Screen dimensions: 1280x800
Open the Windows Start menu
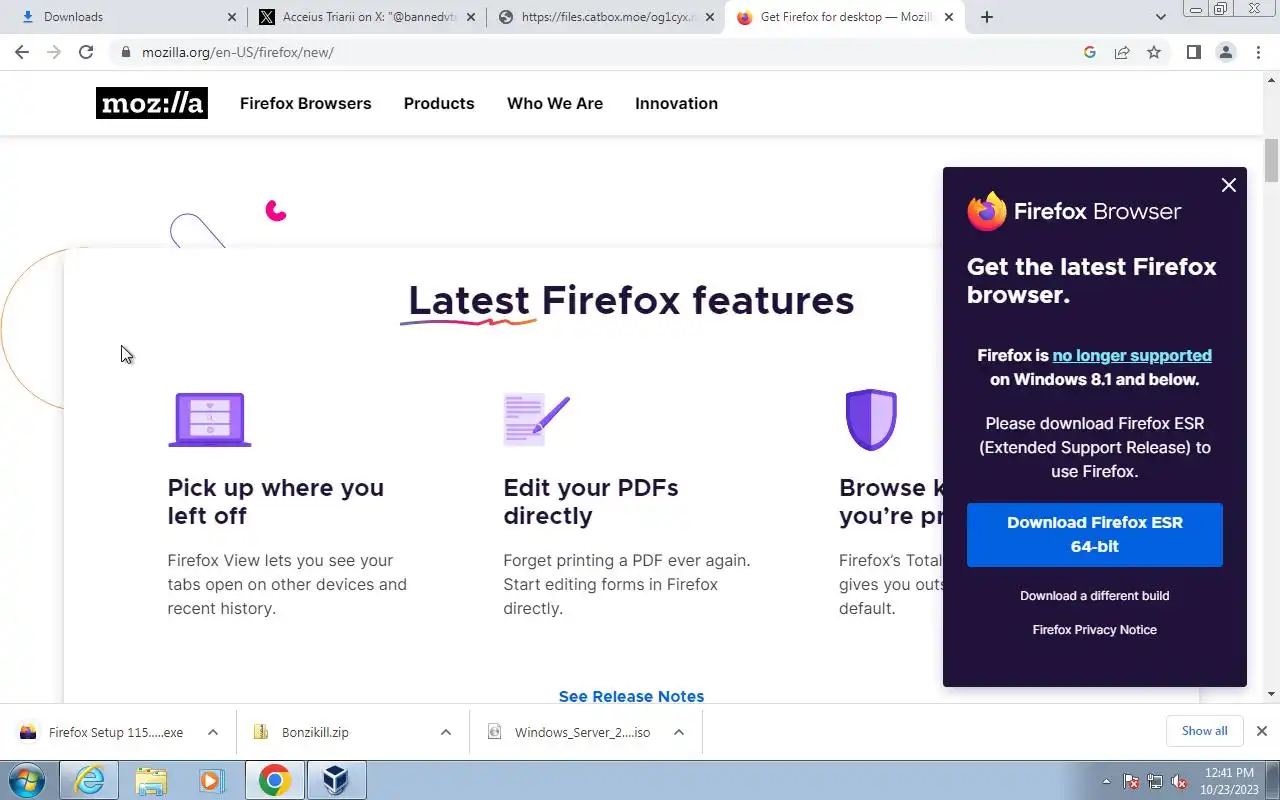click(27, 781)
